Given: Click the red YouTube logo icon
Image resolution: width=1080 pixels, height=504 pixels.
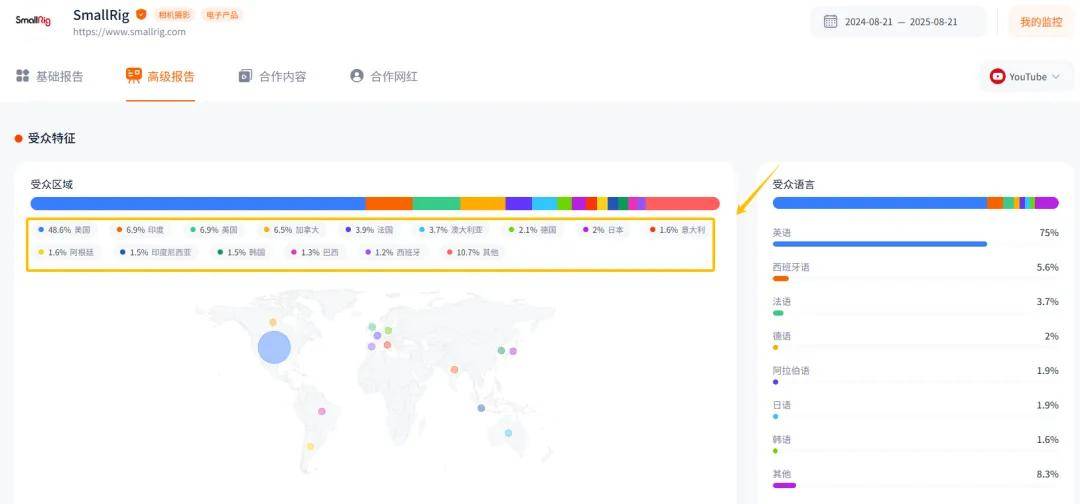Looking at the screenshot, I should tap(997, 76).
